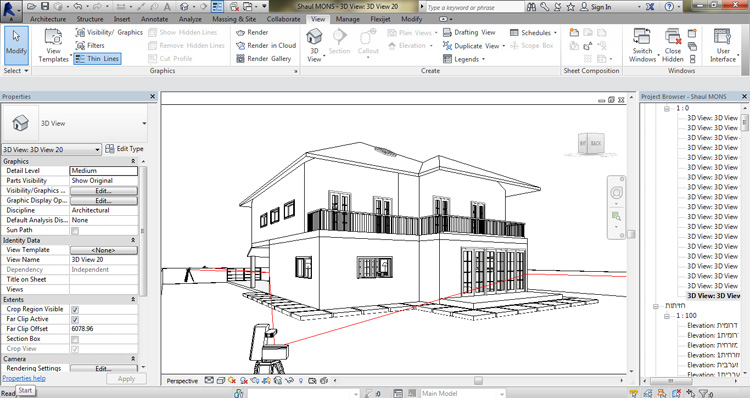Click Close Hidden Windows icon in quick access toolbar
Screen dimensions: 750x398
click(234, 7)
